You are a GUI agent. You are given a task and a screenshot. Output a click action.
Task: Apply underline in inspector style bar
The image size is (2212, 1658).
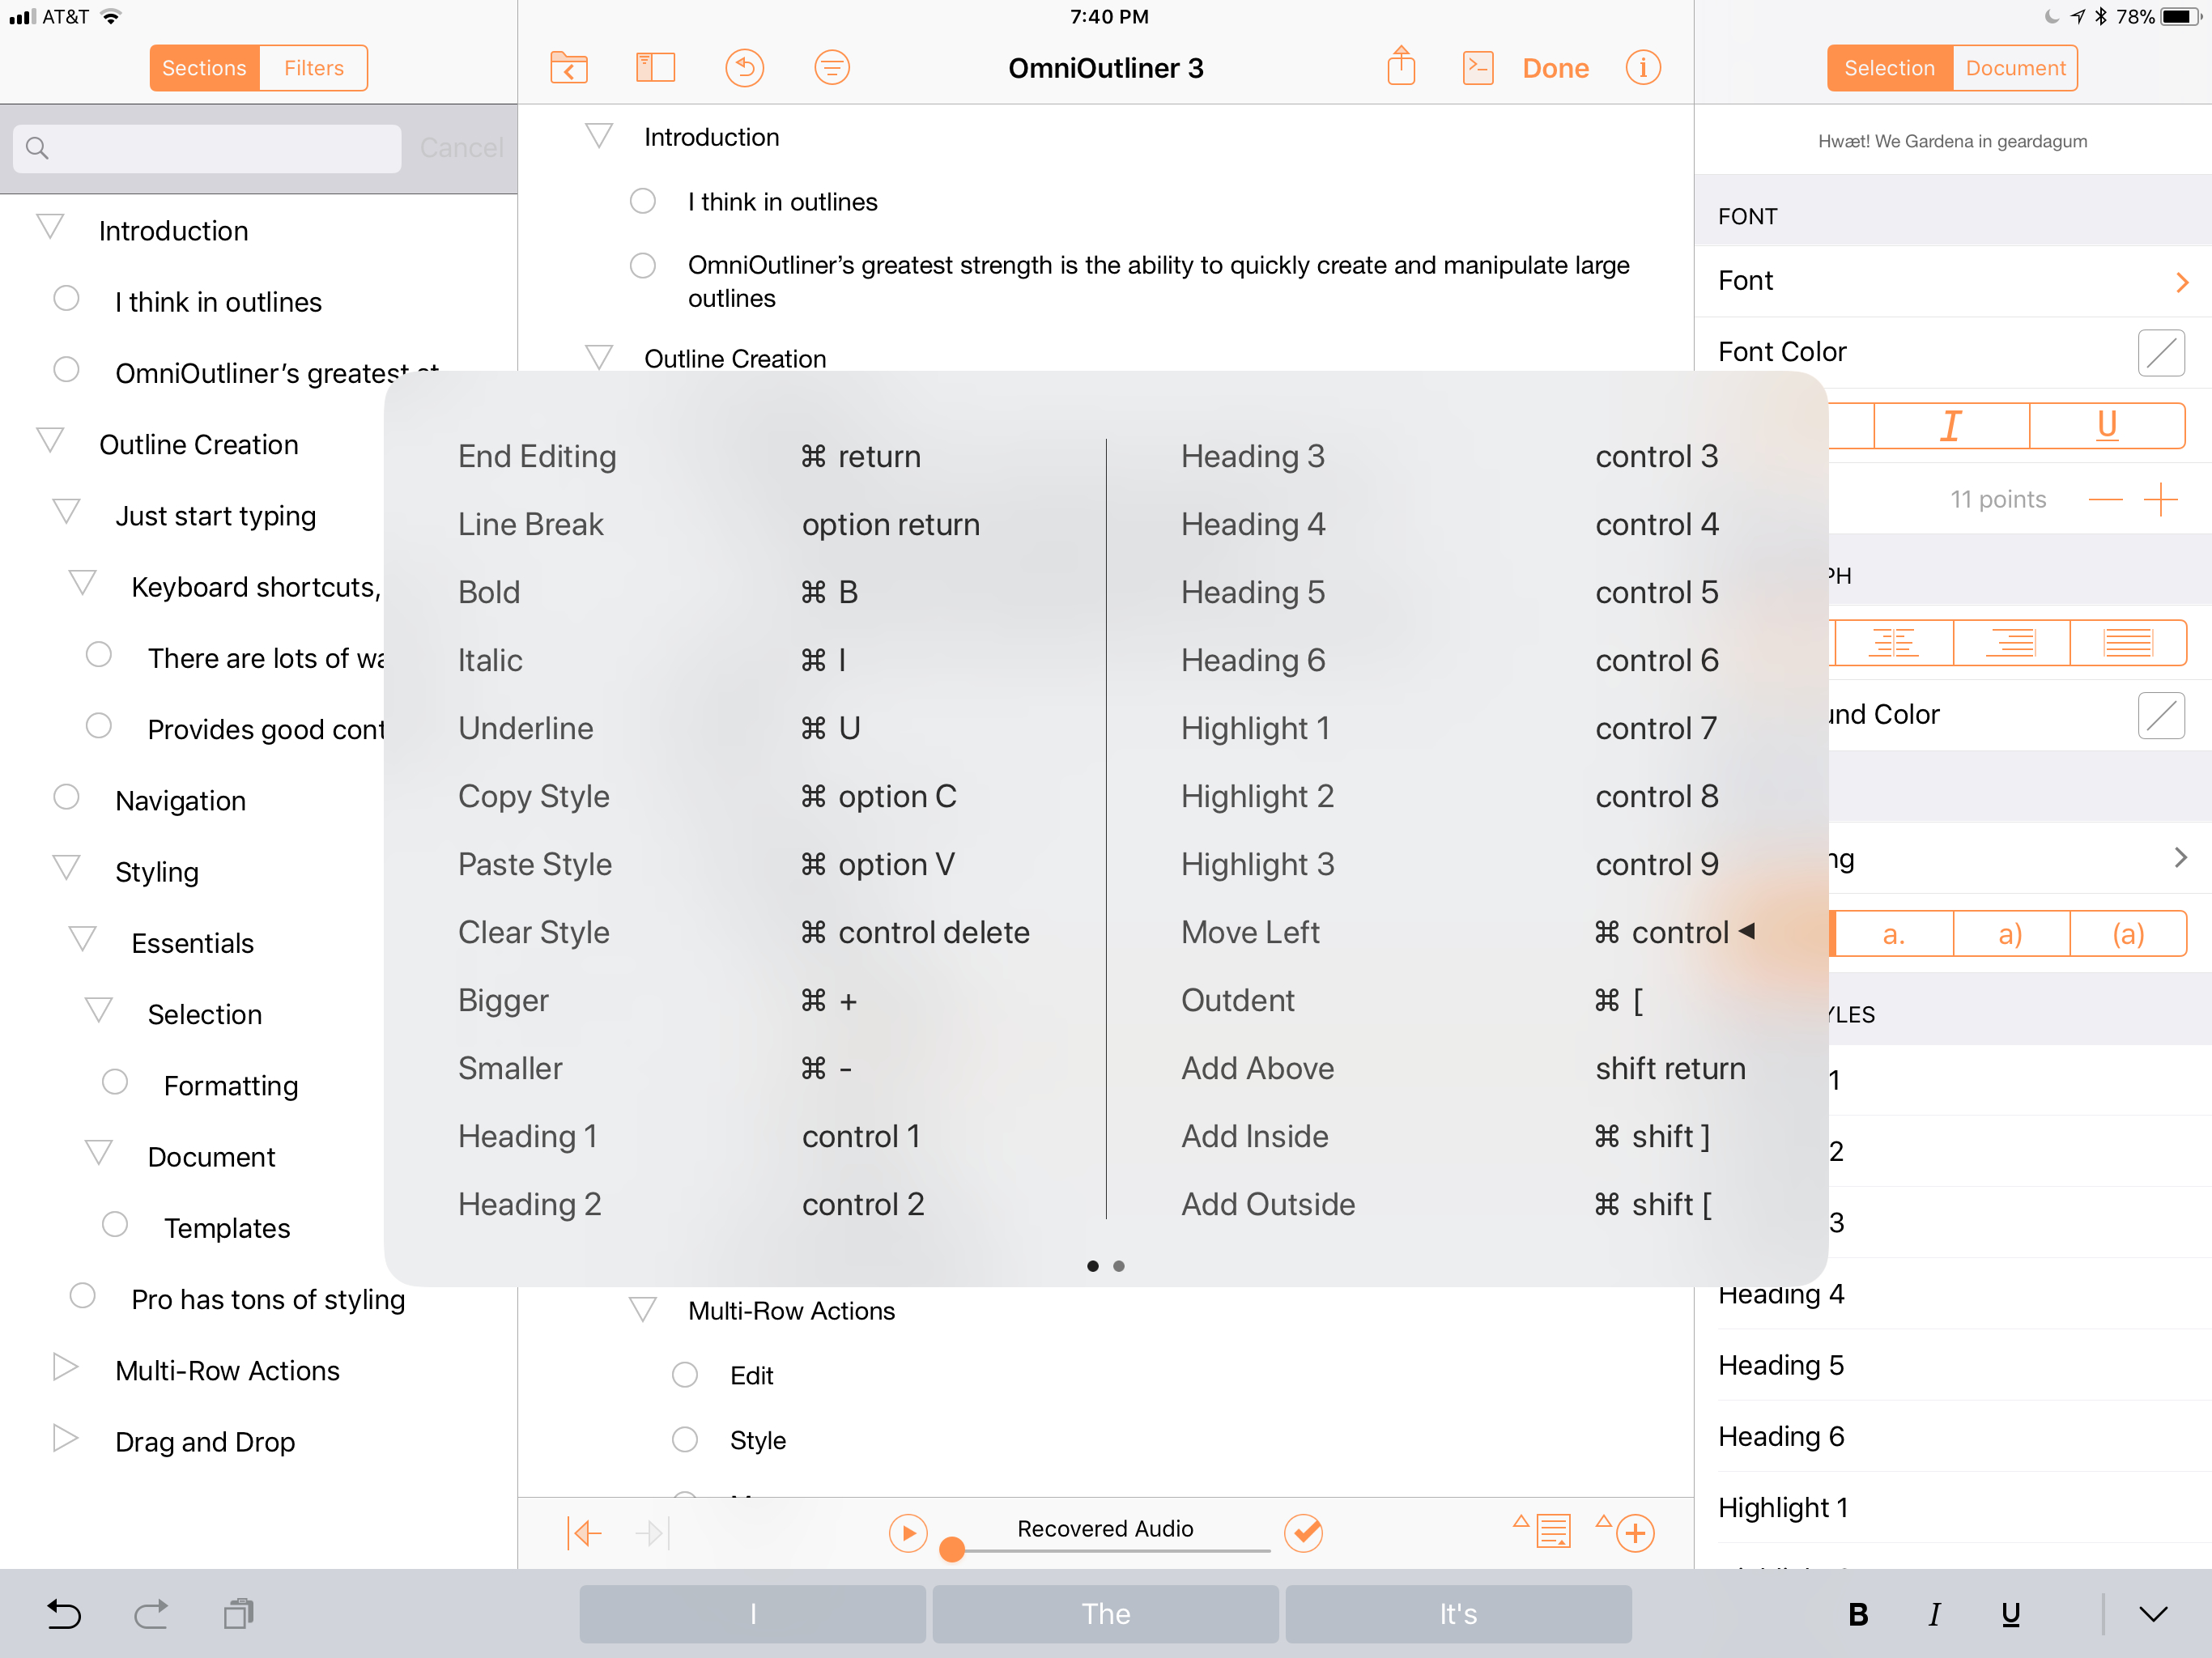click(2107, 426)
